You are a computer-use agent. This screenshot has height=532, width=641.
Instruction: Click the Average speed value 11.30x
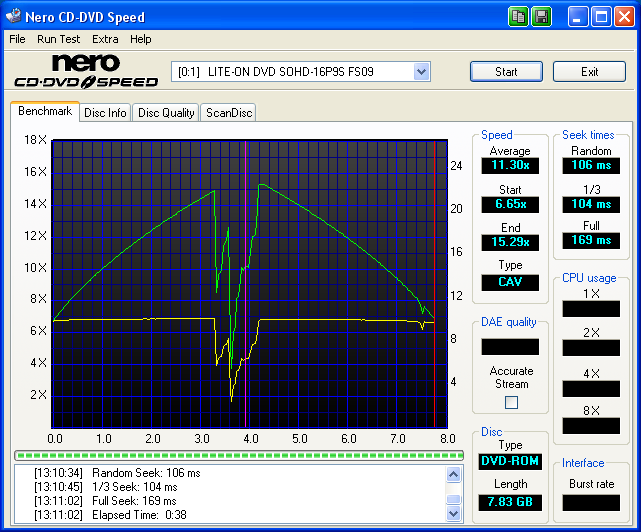coord(510,165)
